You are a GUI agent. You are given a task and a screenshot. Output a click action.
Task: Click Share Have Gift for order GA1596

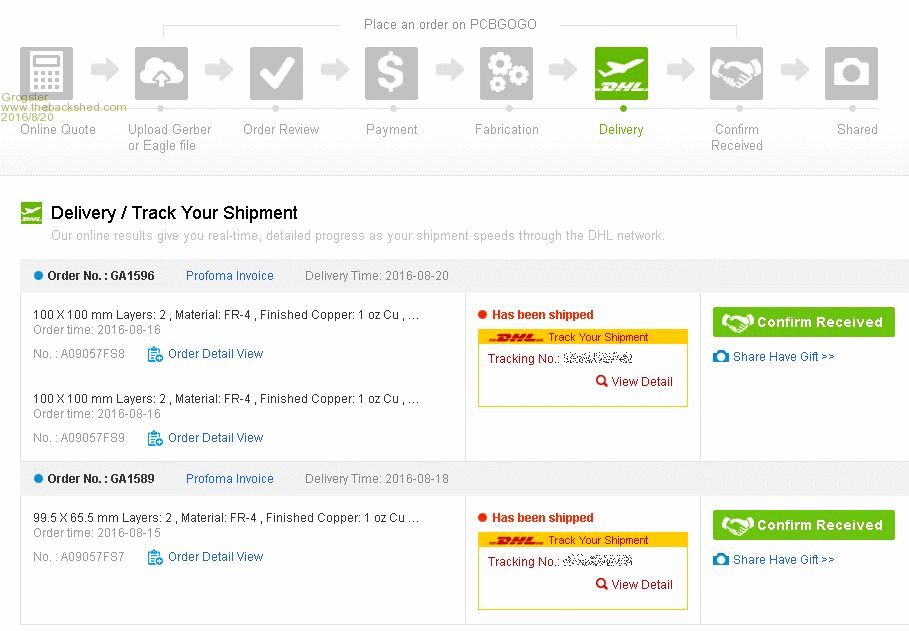pyautogui.click(x=782, y=357)
